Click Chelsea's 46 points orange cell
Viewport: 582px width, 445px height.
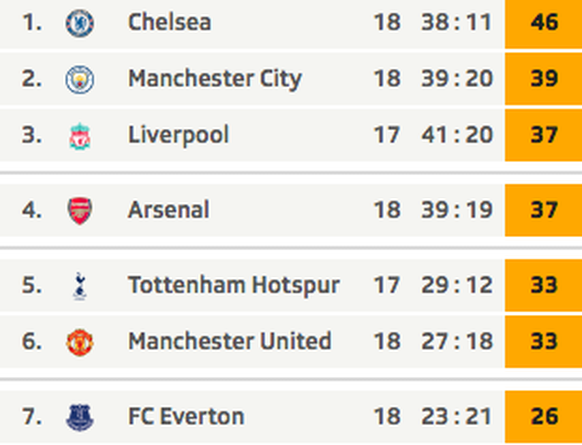pos(543,23)
